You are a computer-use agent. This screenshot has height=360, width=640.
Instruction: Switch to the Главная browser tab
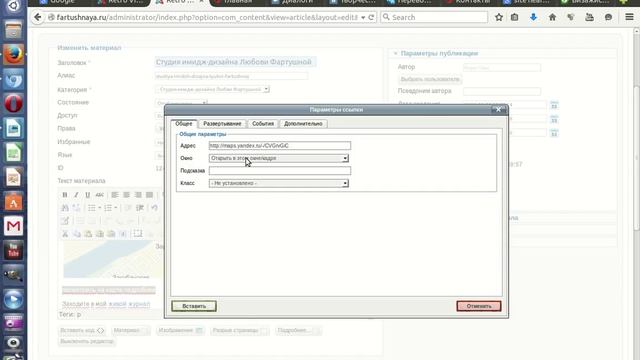tap(237, 2)
